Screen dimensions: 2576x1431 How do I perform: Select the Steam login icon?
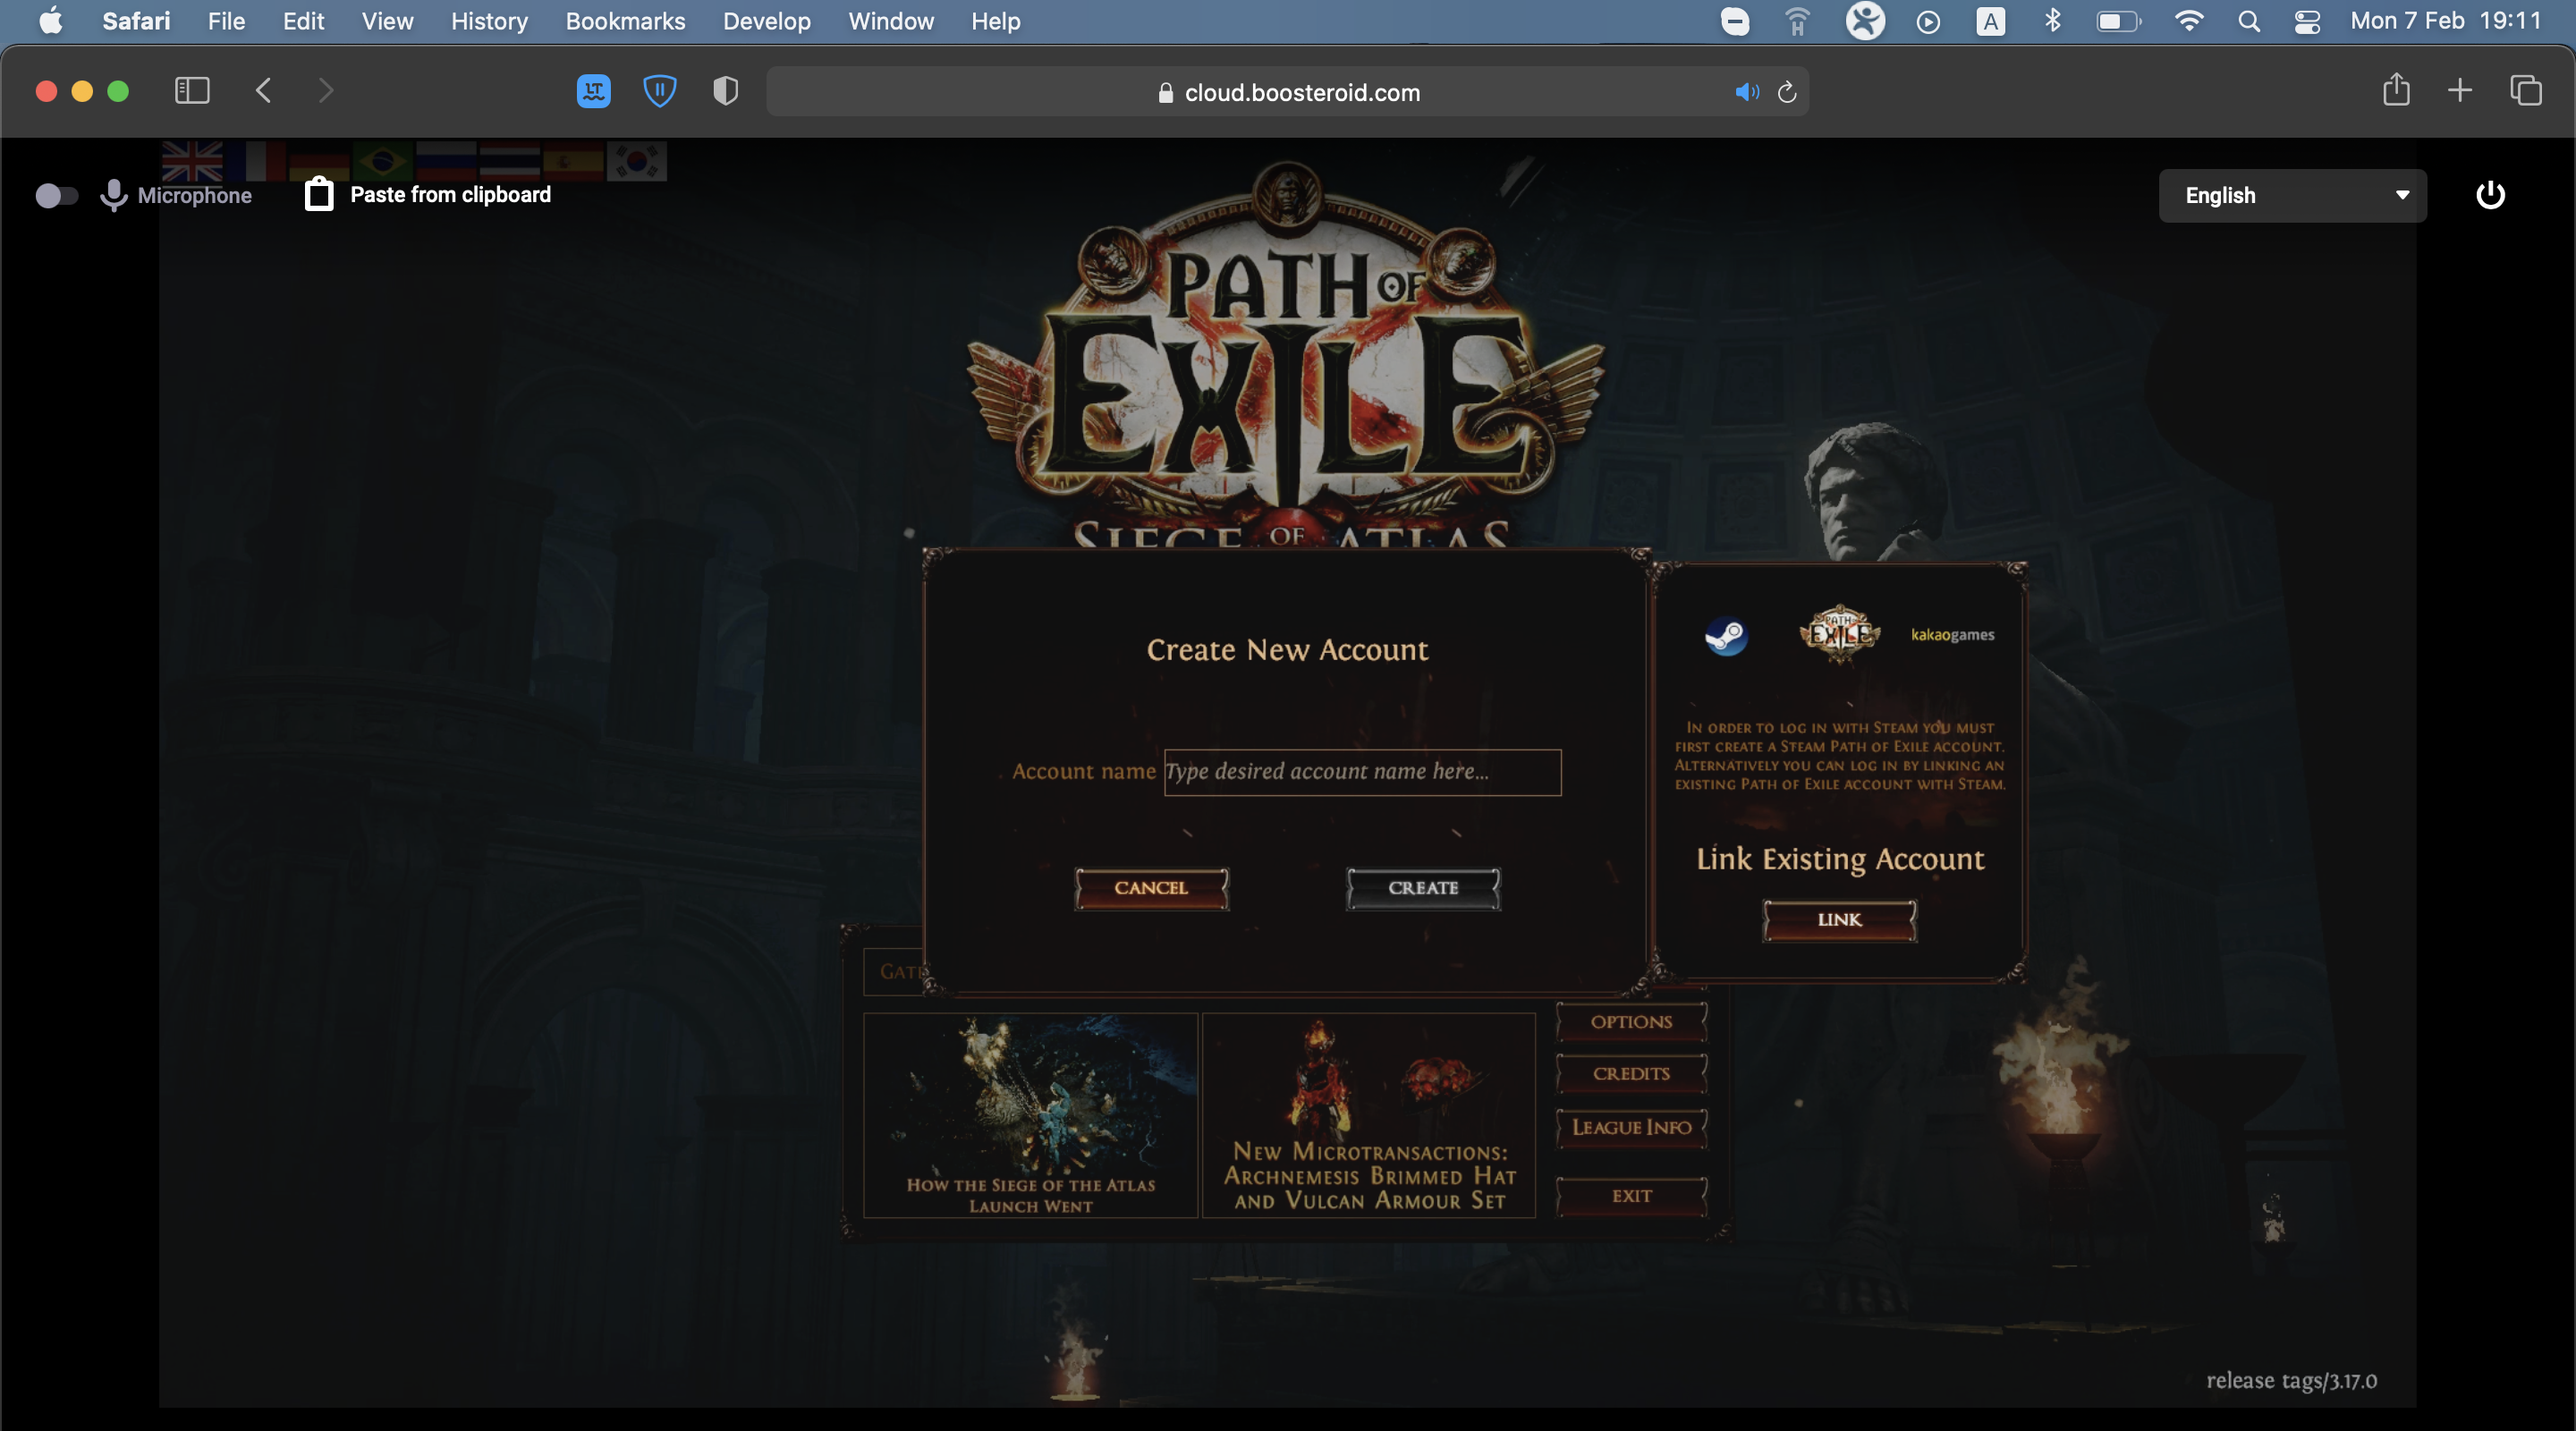[x=1726, y=635]
